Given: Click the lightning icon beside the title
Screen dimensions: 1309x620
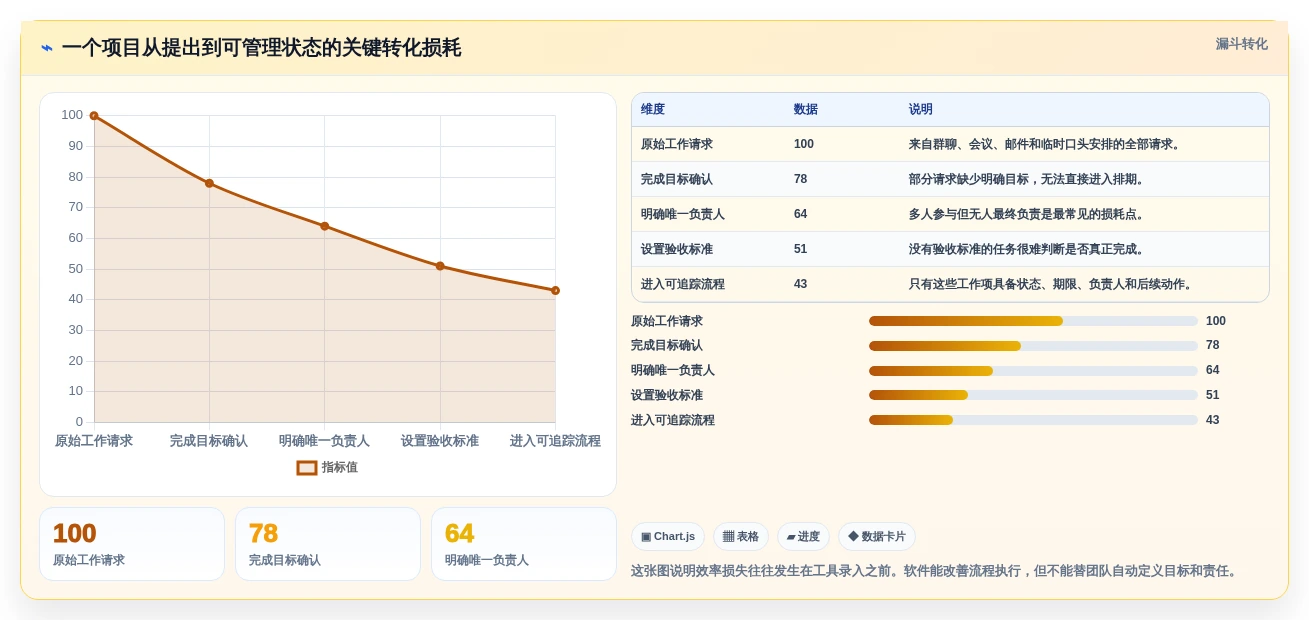Looking at the screenshot, I should pos(47,48).
